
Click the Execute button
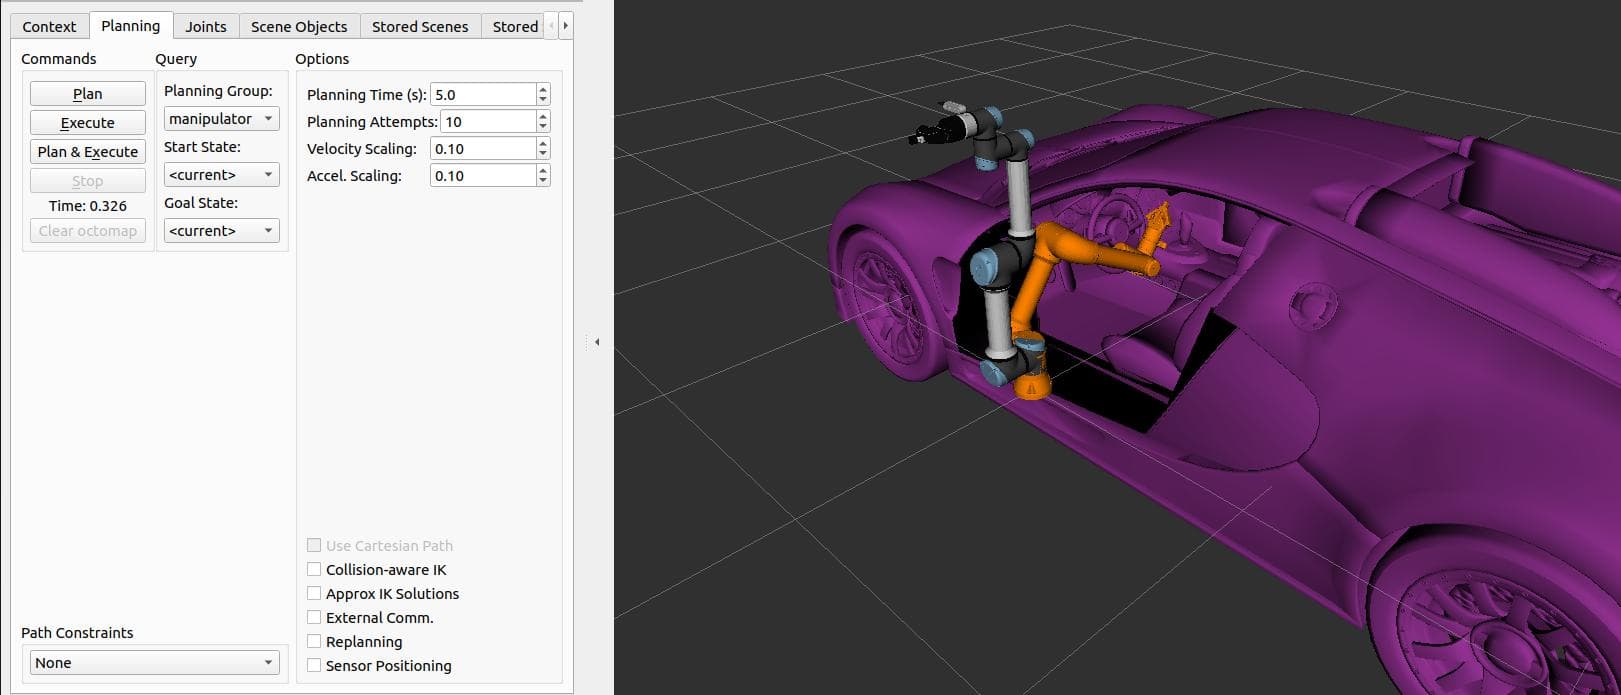coord(88,123)
